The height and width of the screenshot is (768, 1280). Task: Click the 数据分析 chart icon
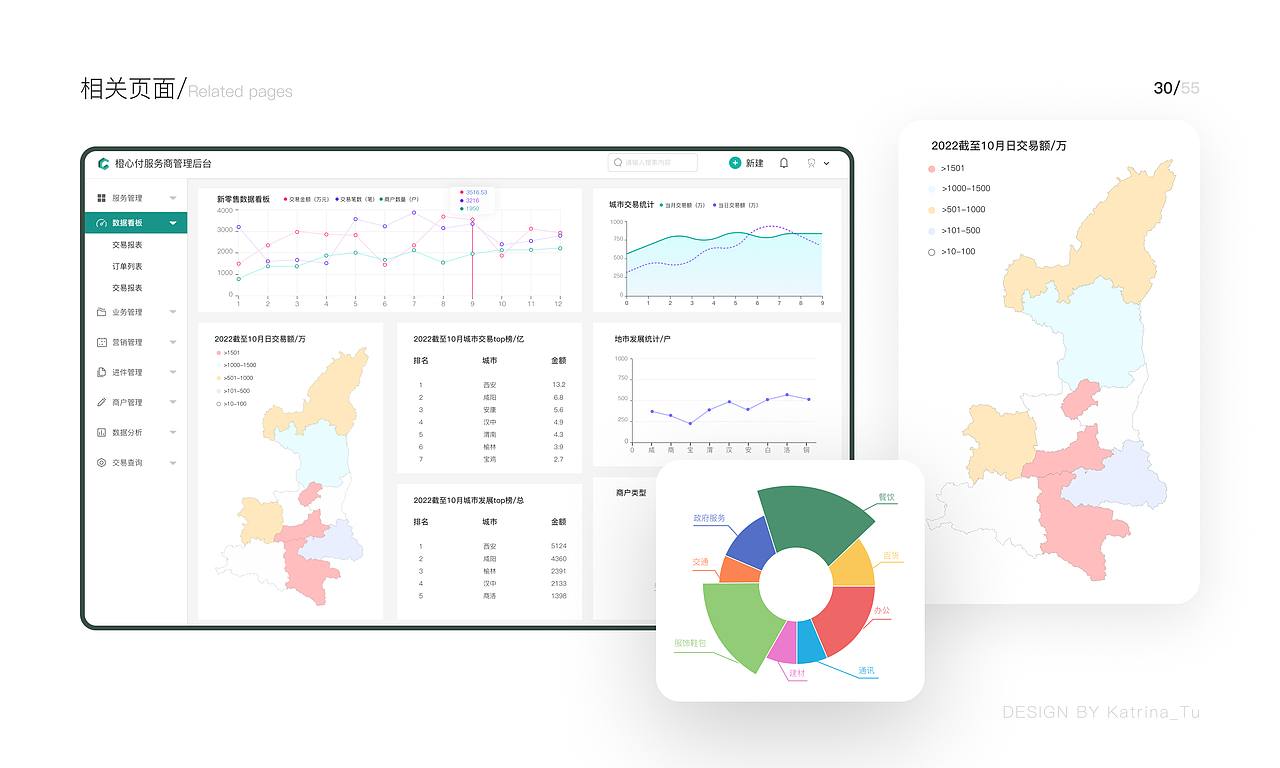102,432
